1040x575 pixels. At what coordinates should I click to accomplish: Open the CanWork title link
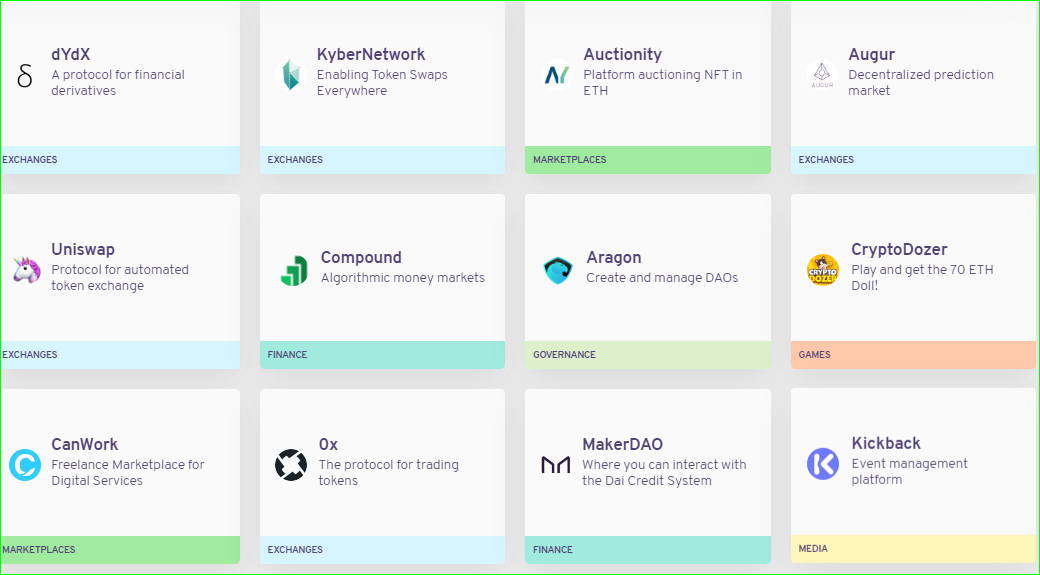pyautogui.click(x=85, y=444)
